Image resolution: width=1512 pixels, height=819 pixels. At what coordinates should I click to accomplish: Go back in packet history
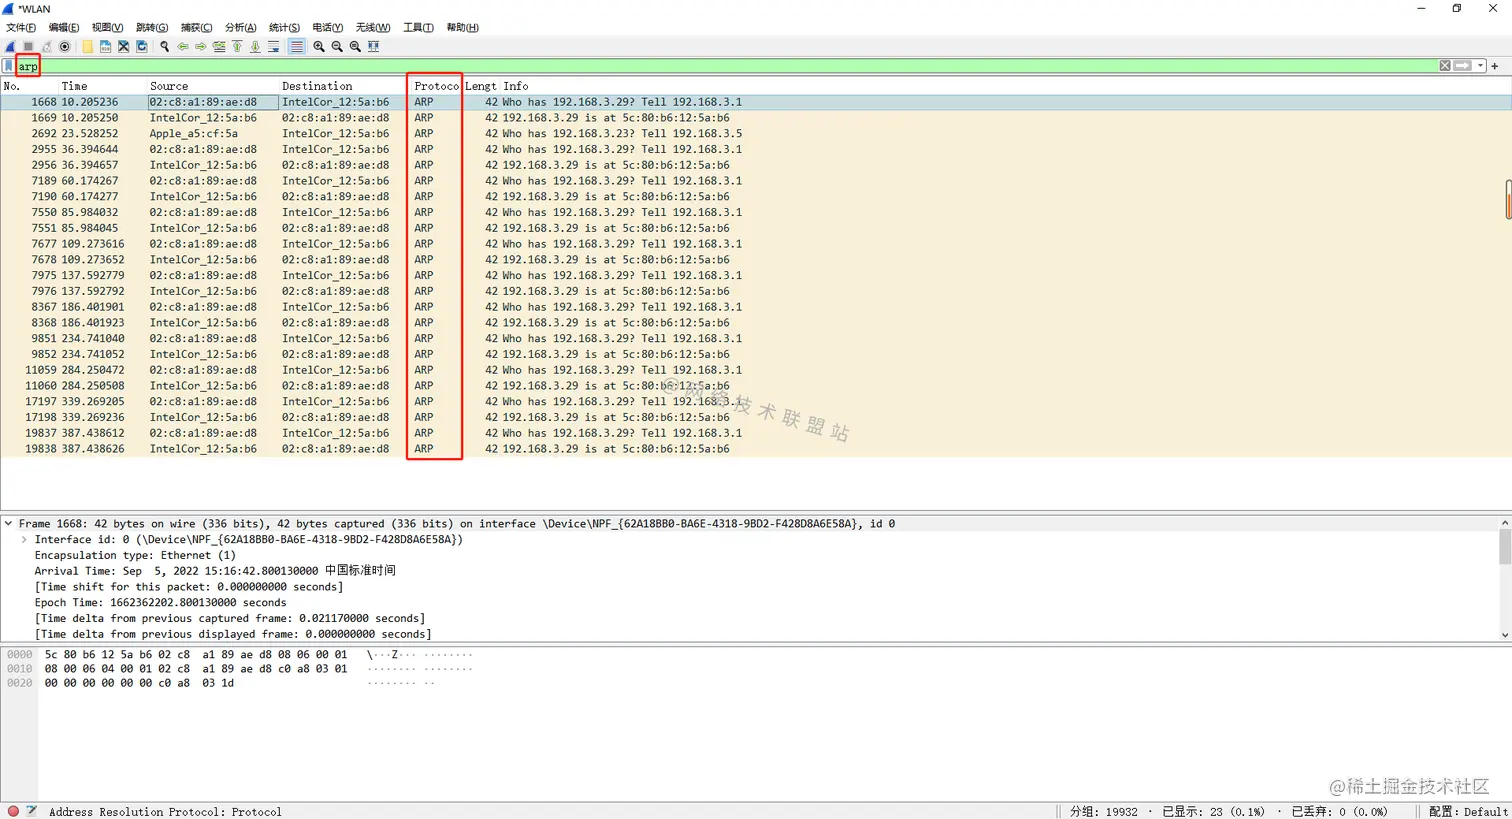coord(183,46)
